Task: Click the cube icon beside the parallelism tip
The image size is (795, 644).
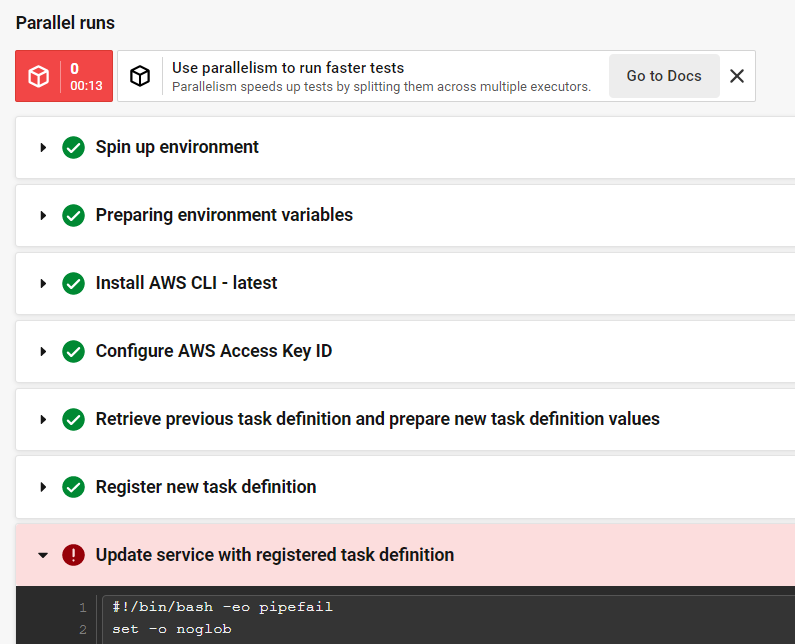Action: [141, 76]
